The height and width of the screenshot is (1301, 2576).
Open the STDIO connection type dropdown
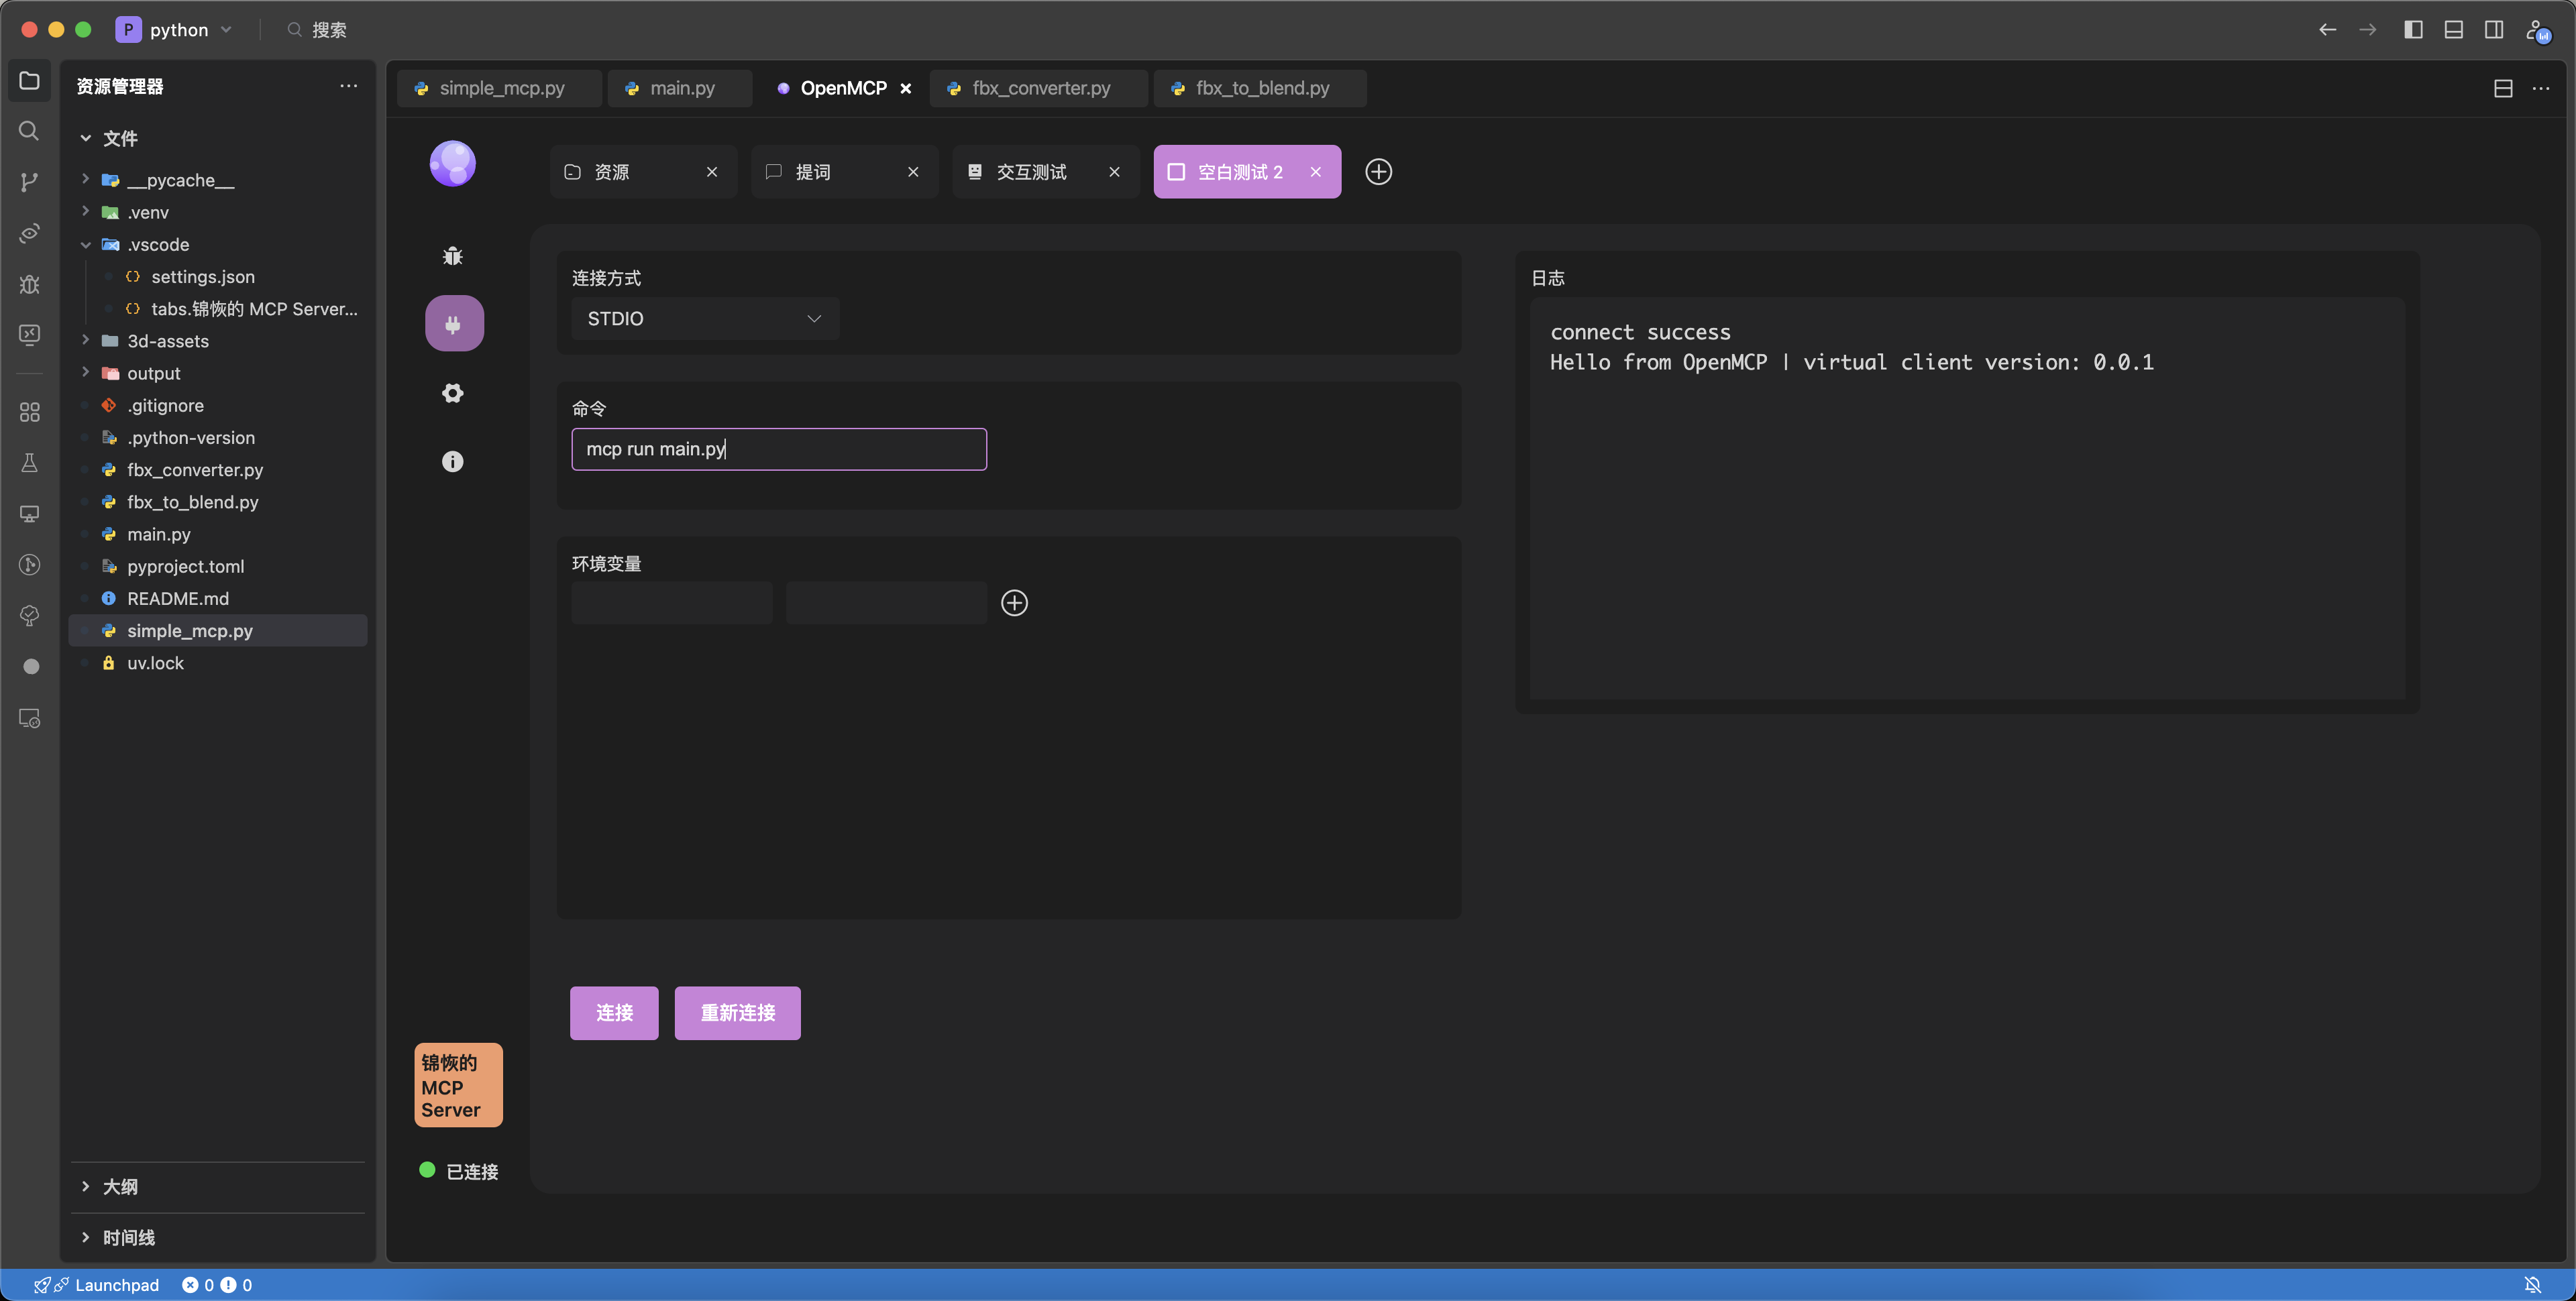point(704,319)
